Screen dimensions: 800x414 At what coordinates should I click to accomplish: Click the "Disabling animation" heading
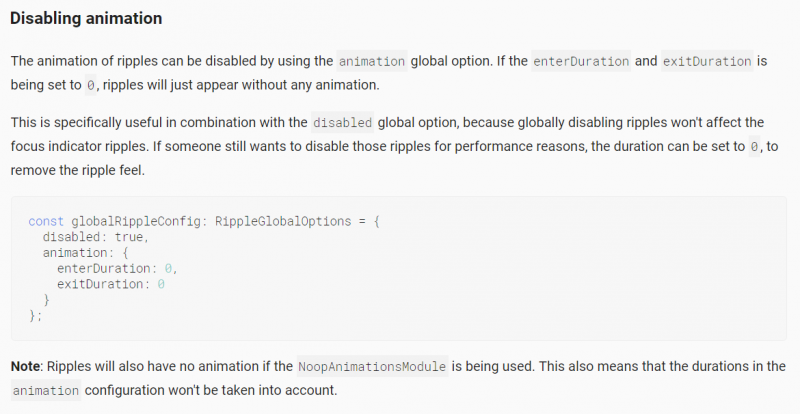point(87,19)
